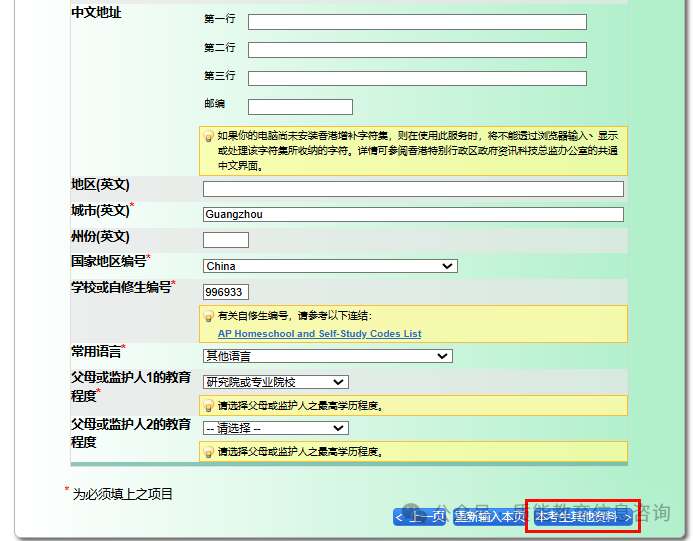The image size is (693, 541).
Task: Click the 地区(英文) input field
Action: pyautogui.click(x=413, y=189)
